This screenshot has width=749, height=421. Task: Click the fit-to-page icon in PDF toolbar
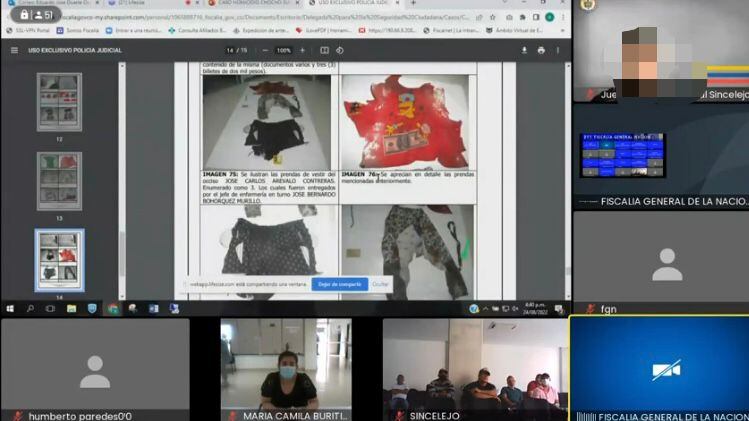[x=324, y=50]
